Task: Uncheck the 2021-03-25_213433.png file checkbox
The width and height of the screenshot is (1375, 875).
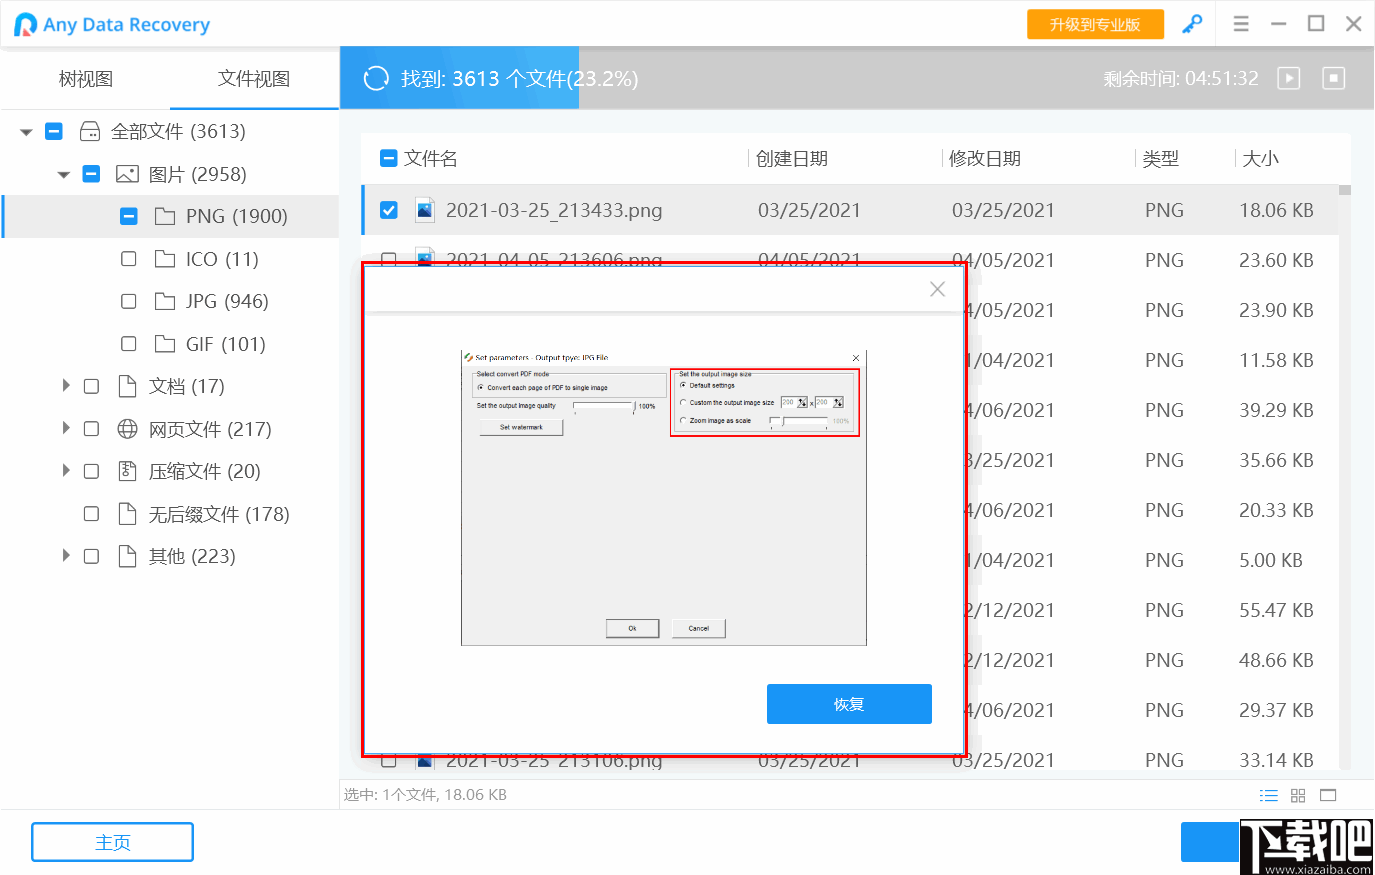Action: [389, 210]
